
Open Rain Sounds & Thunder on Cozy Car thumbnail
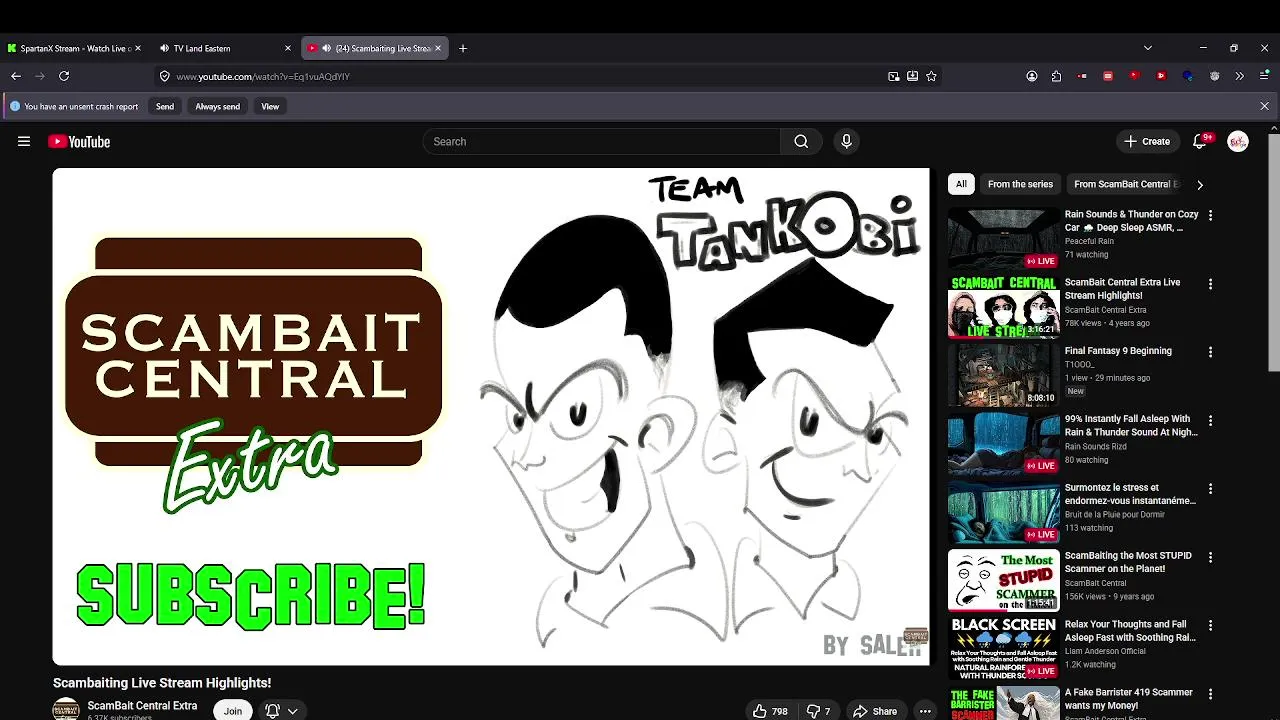tap(1003, 238)
